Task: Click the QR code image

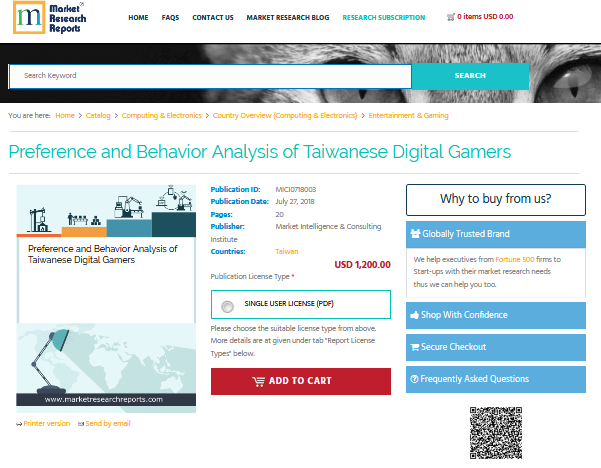Action: (x=496, y=433)
